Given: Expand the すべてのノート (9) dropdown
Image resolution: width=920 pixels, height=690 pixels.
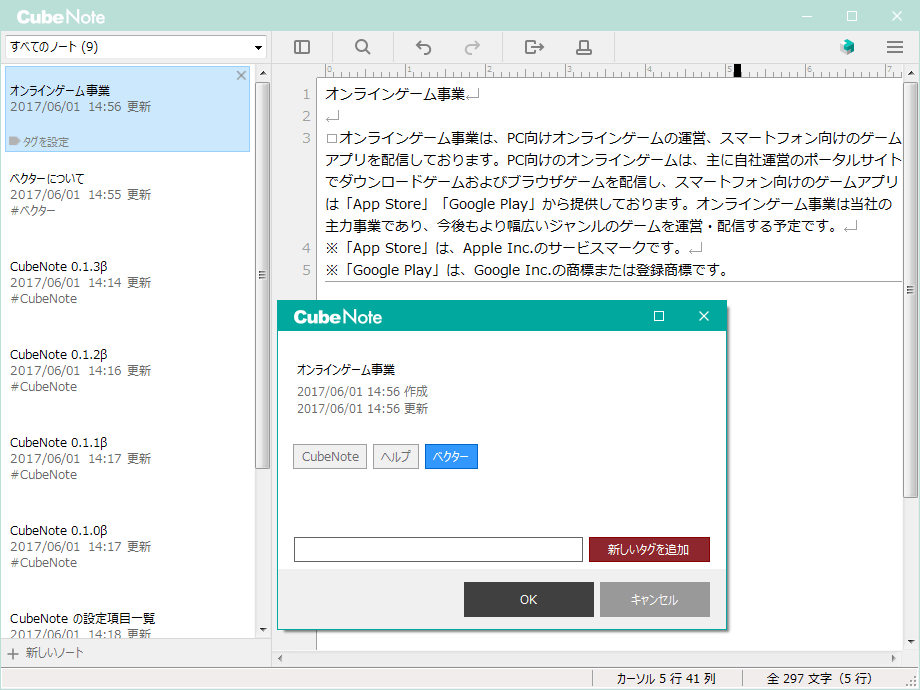Looking at the screenshot, I should [136, 47].
